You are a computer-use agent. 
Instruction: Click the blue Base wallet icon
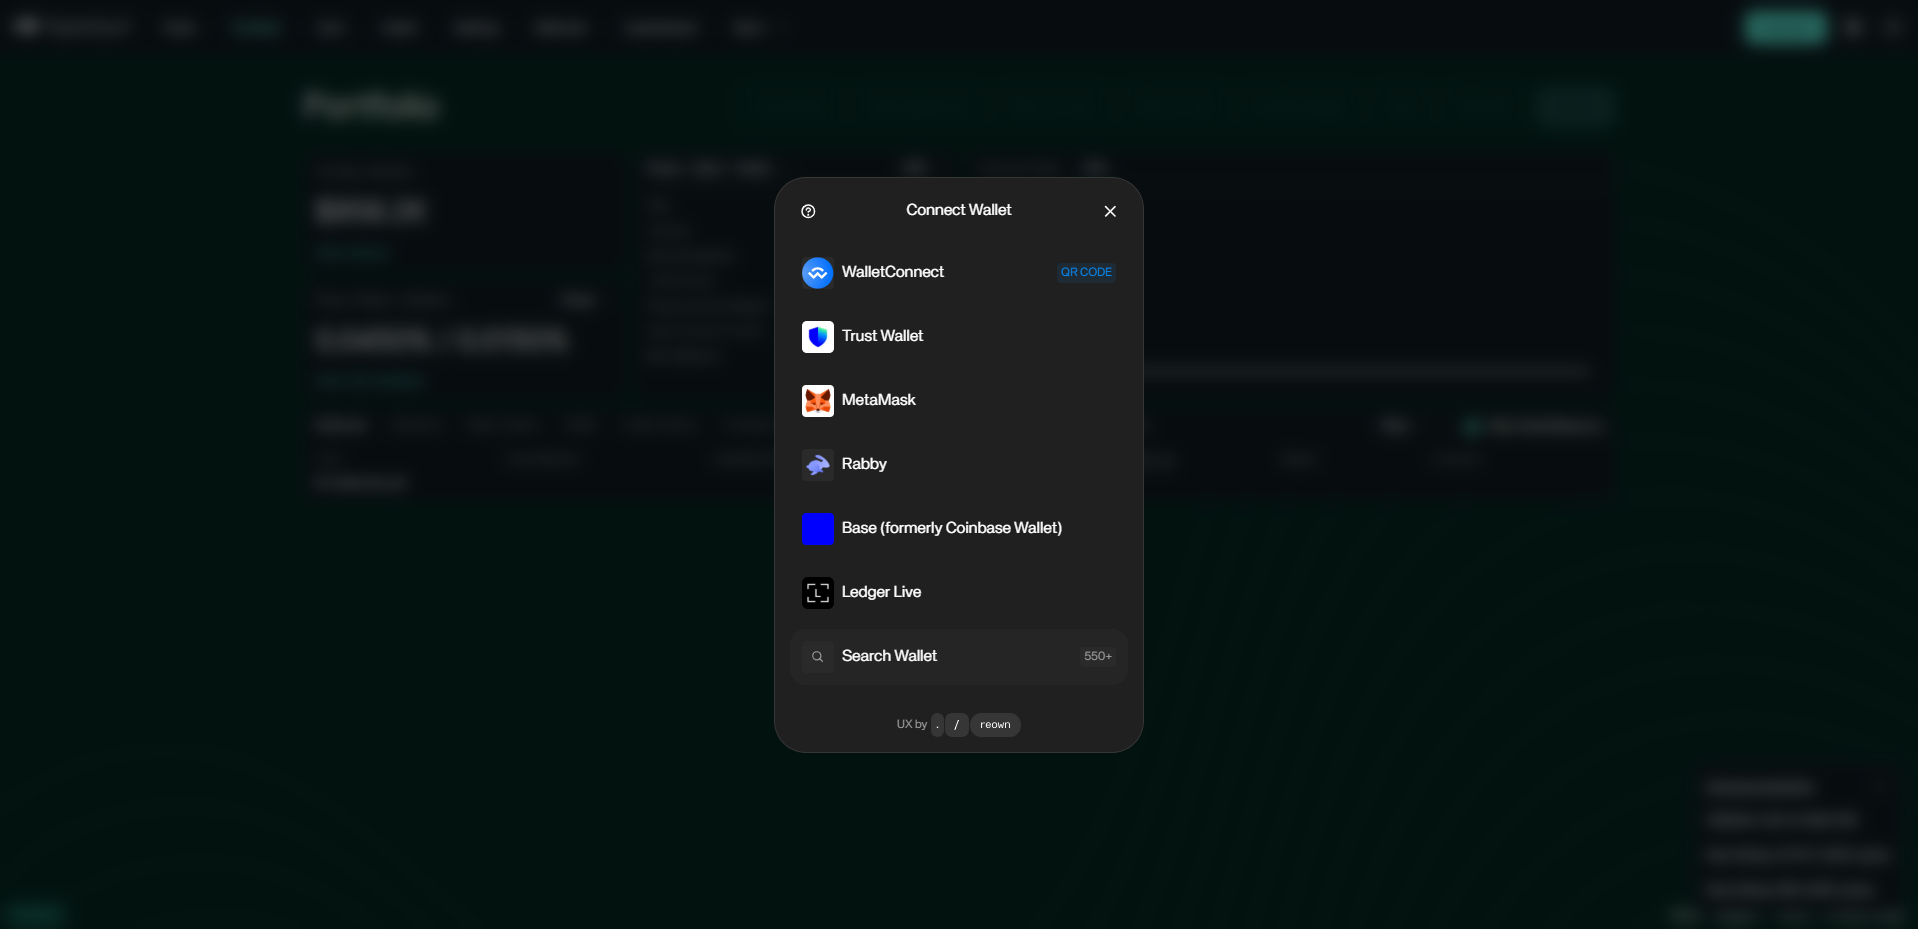click(x=818, y=529)
